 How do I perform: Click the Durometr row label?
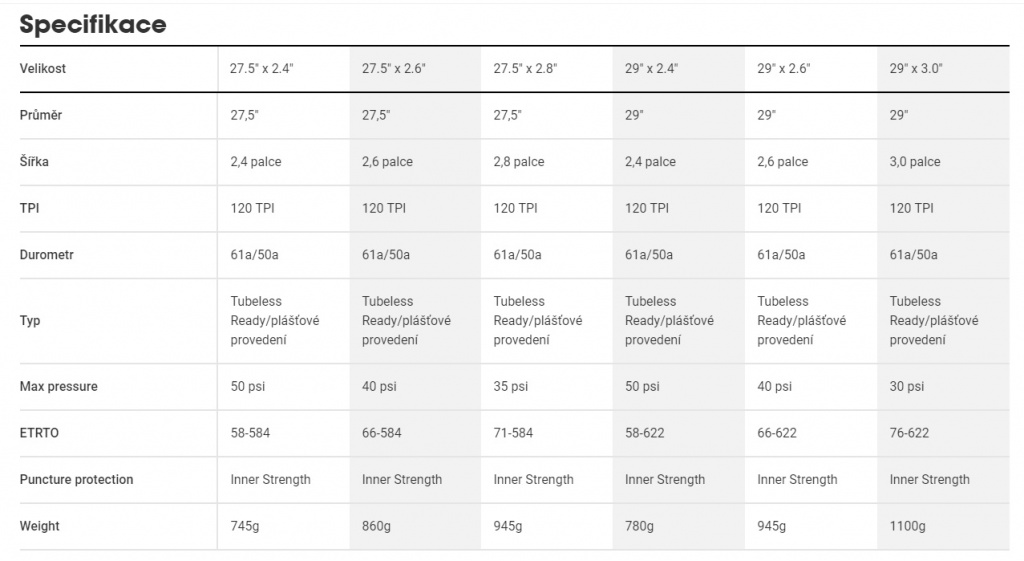click(x=46, y=255)
